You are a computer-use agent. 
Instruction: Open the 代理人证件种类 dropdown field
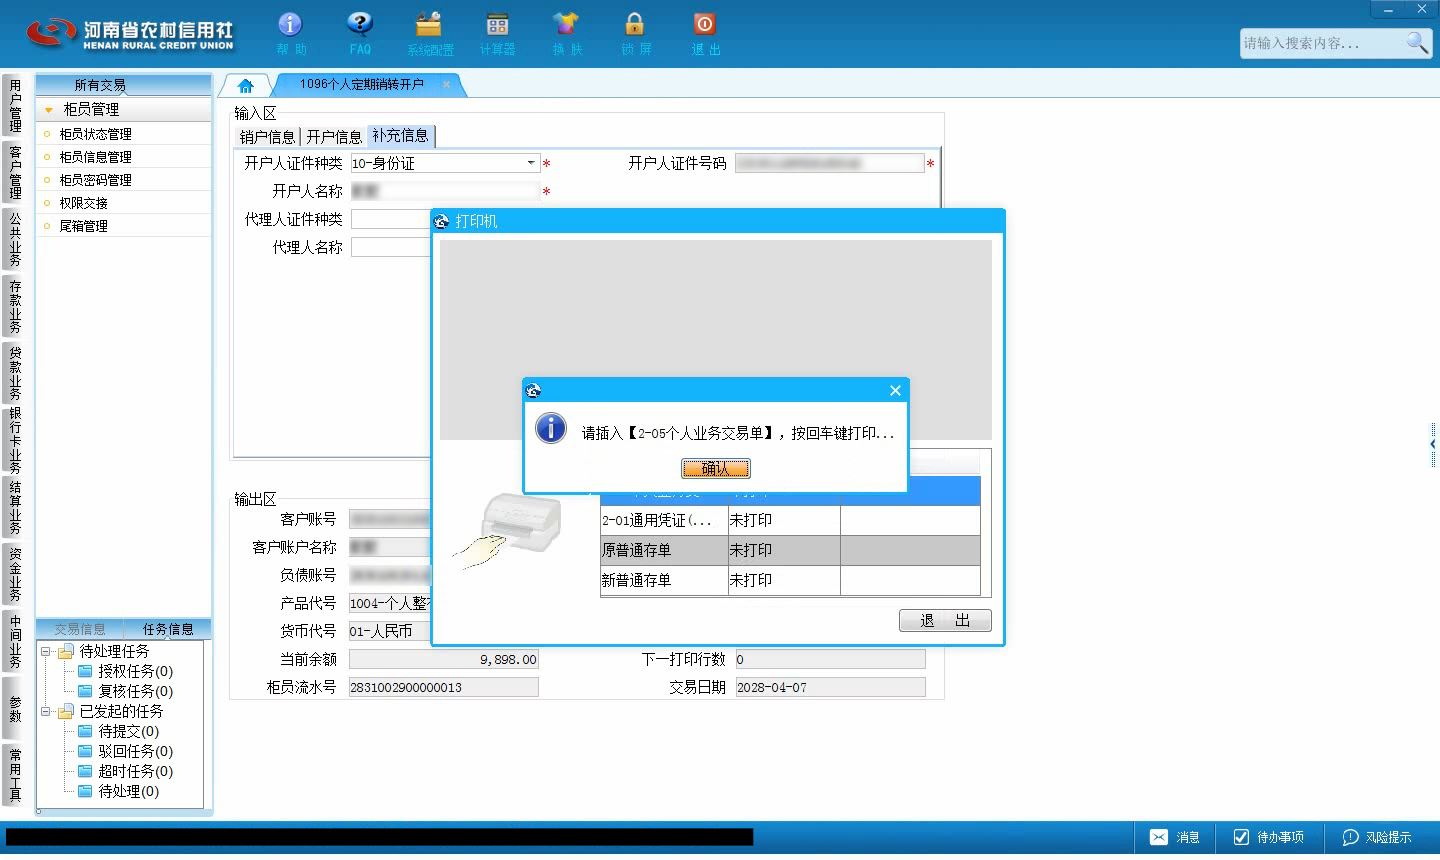(390, 219)
